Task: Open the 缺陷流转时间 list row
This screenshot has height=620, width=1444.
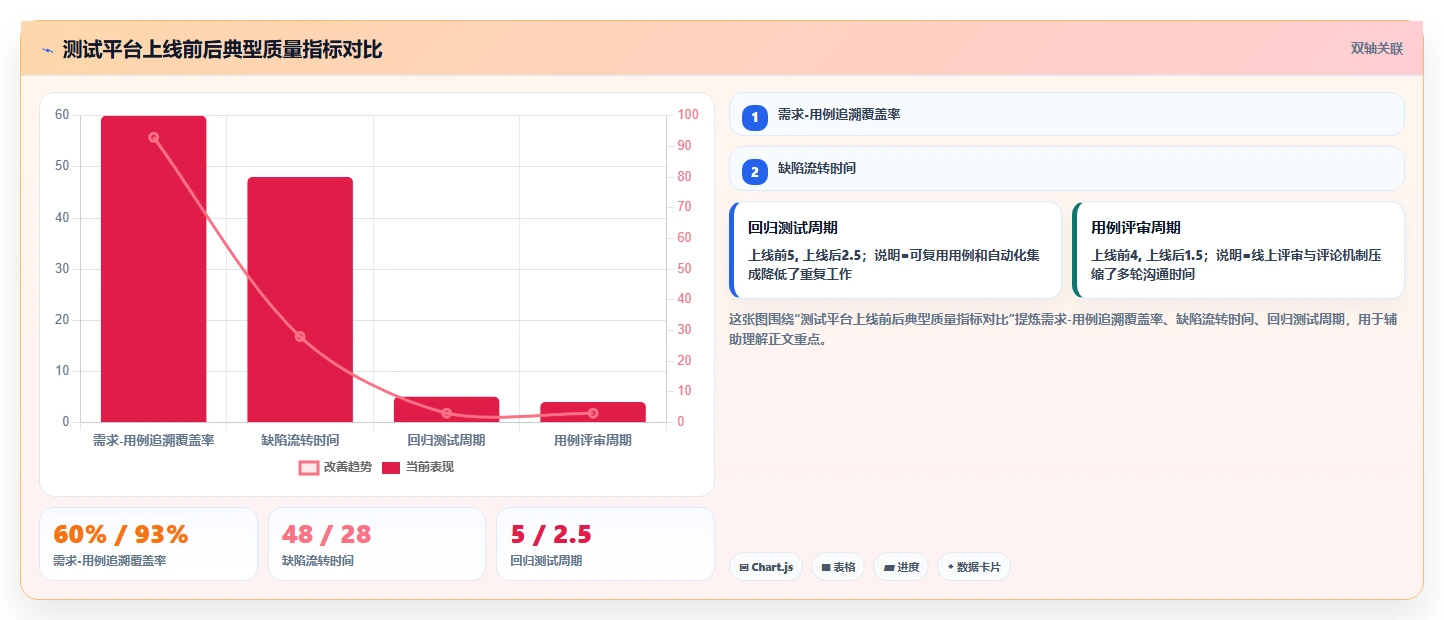Action: coord(1067,168)
